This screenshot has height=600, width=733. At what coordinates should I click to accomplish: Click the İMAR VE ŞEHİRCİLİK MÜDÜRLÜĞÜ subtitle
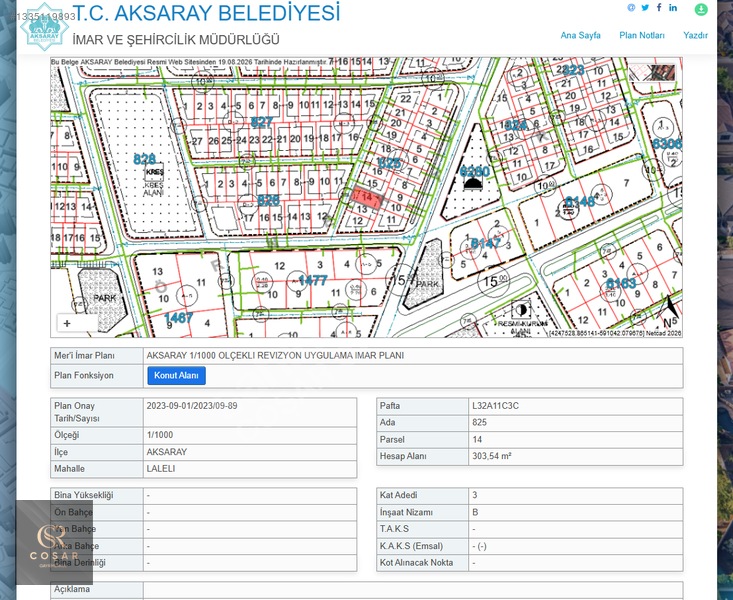tap(176, 40)
